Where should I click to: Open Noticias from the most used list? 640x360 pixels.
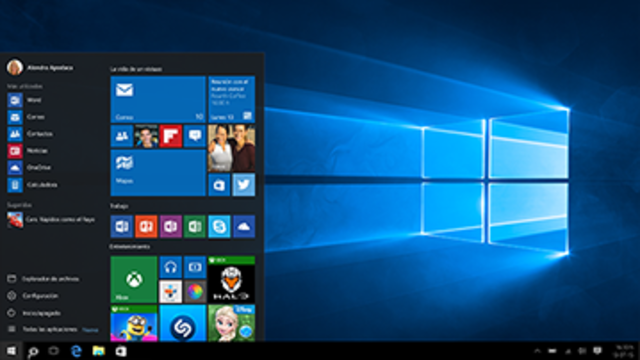tap(52, 151)
